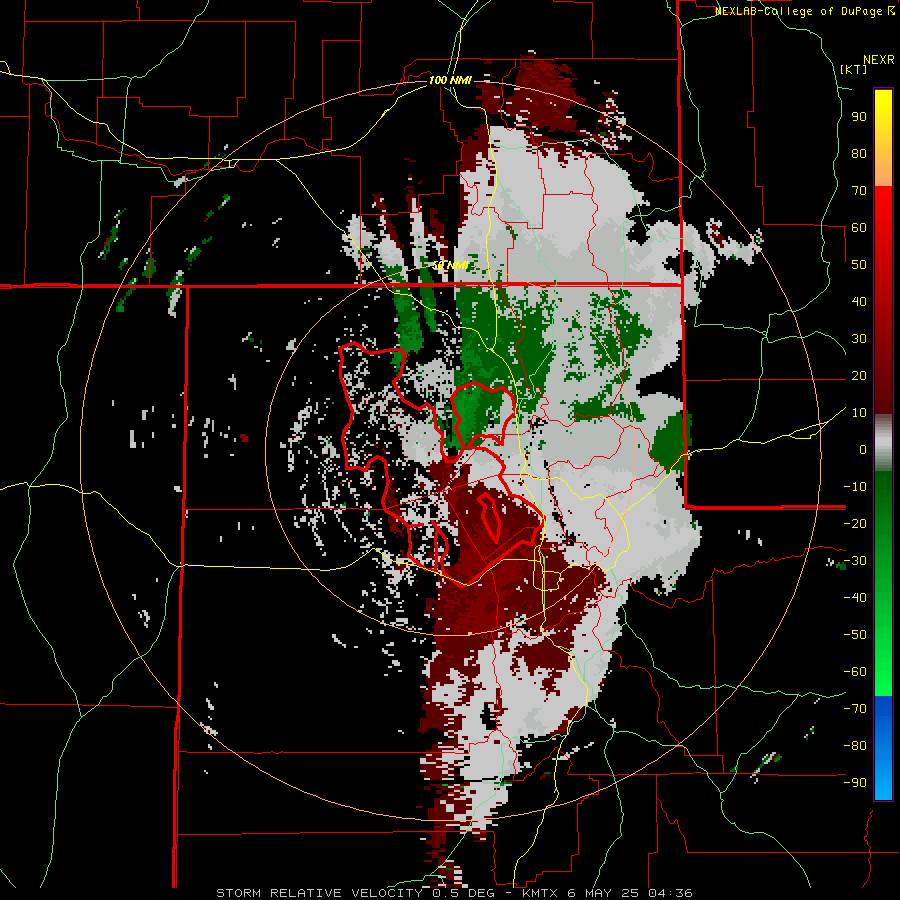Click the 100 NMI range ring label

pos(450,80)
